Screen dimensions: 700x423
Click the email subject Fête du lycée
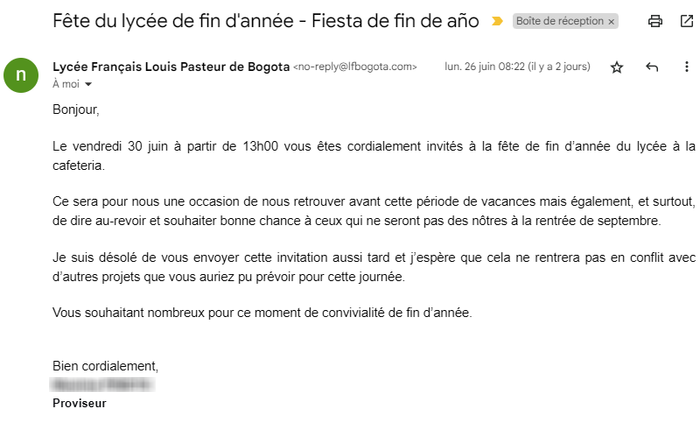[265, 20]
